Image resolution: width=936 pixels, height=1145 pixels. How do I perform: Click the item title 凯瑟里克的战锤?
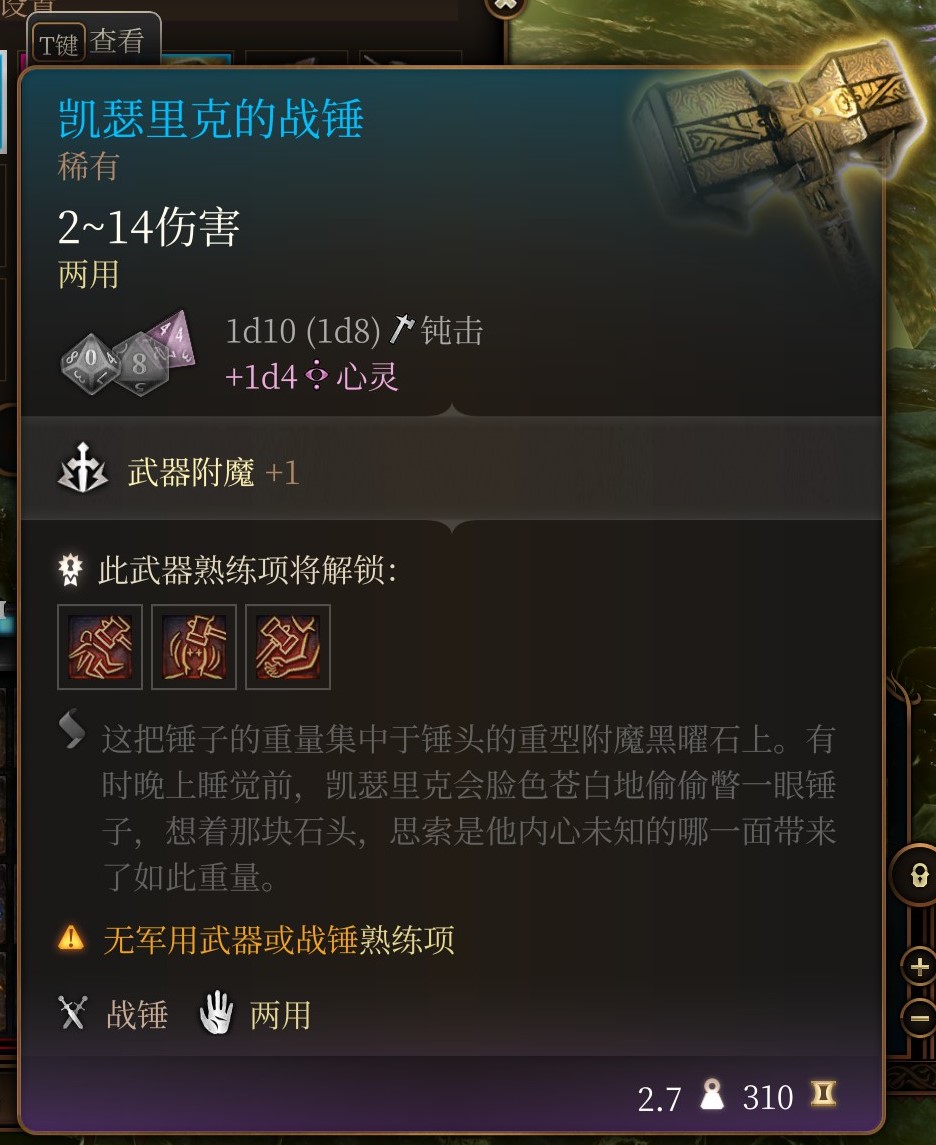tap(210, 118)
